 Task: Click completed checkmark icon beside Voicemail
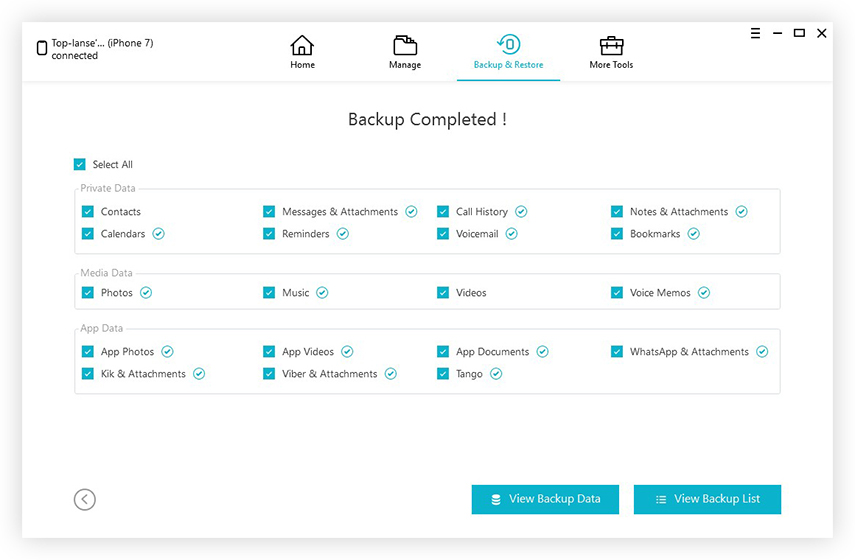pos(511,234)
